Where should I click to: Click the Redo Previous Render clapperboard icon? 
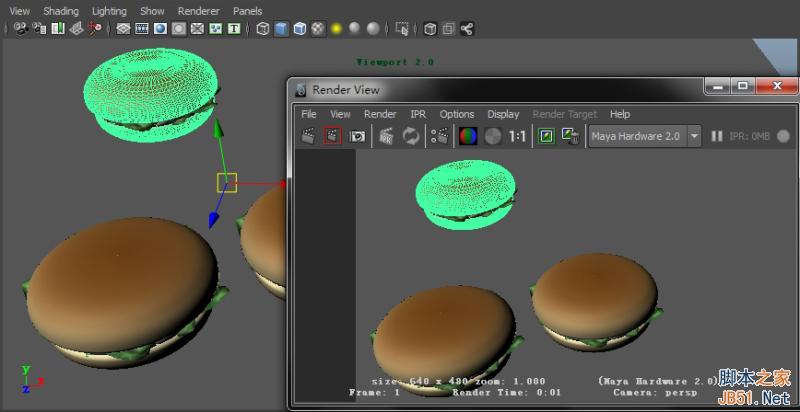pos(308,136)
